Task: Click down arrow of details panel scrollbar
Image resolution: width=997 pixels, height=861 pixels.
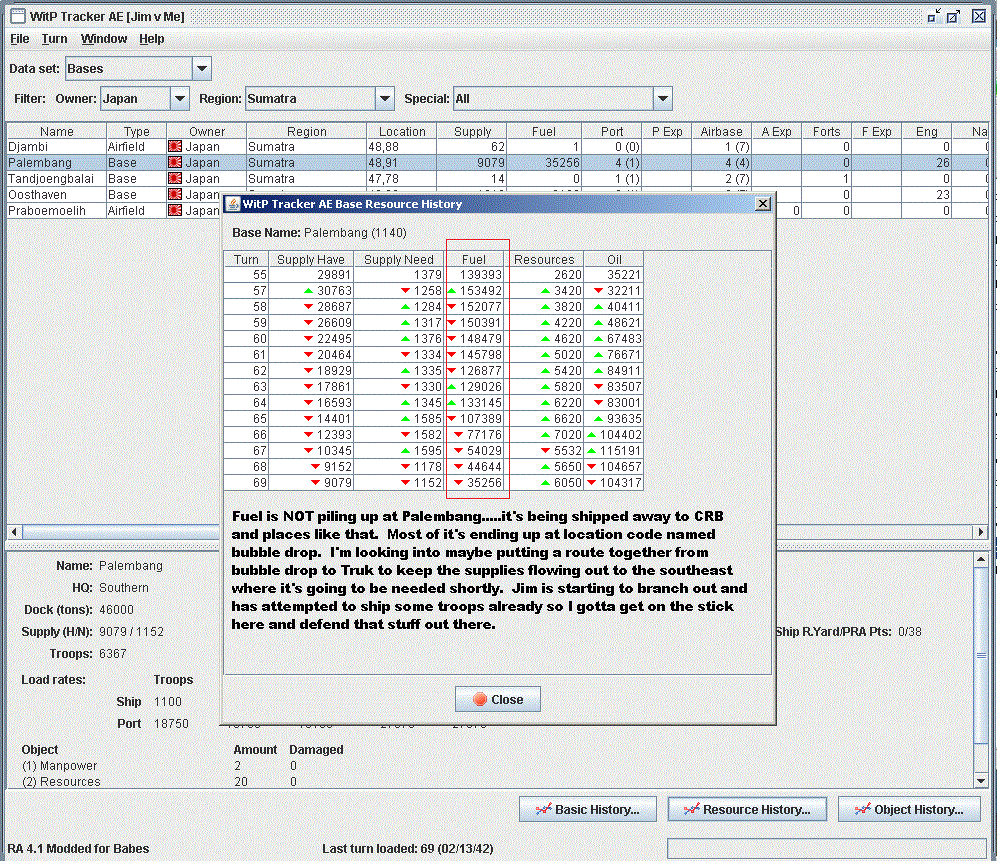Action: click(980, 780)
